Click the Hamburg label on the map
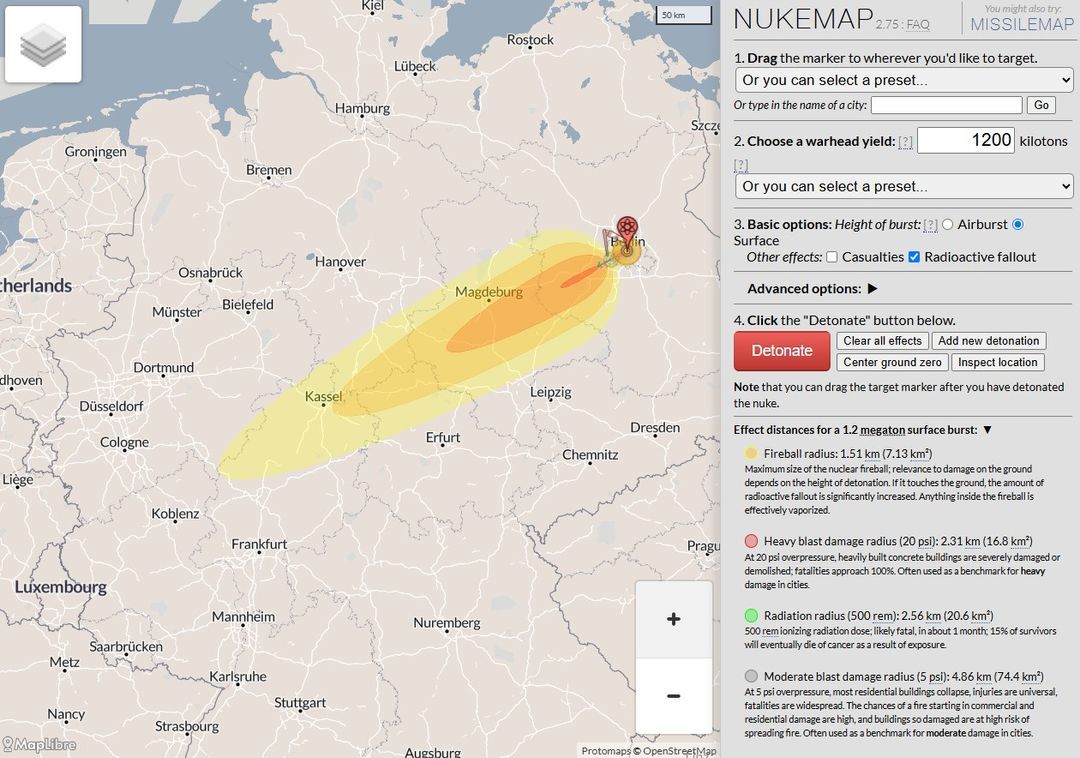This screenshot has width=1080, height=758. [x=362, y=108]
